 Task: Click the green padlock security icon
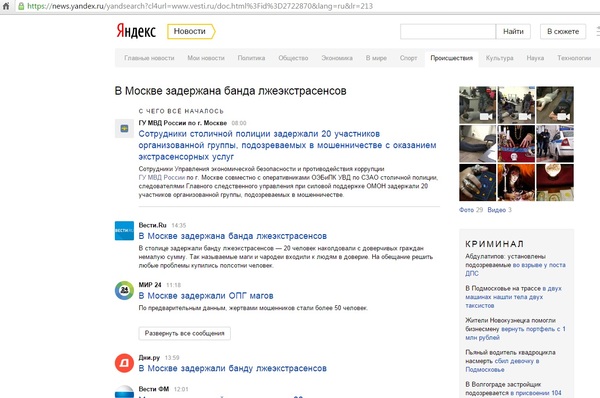[21, 6]
